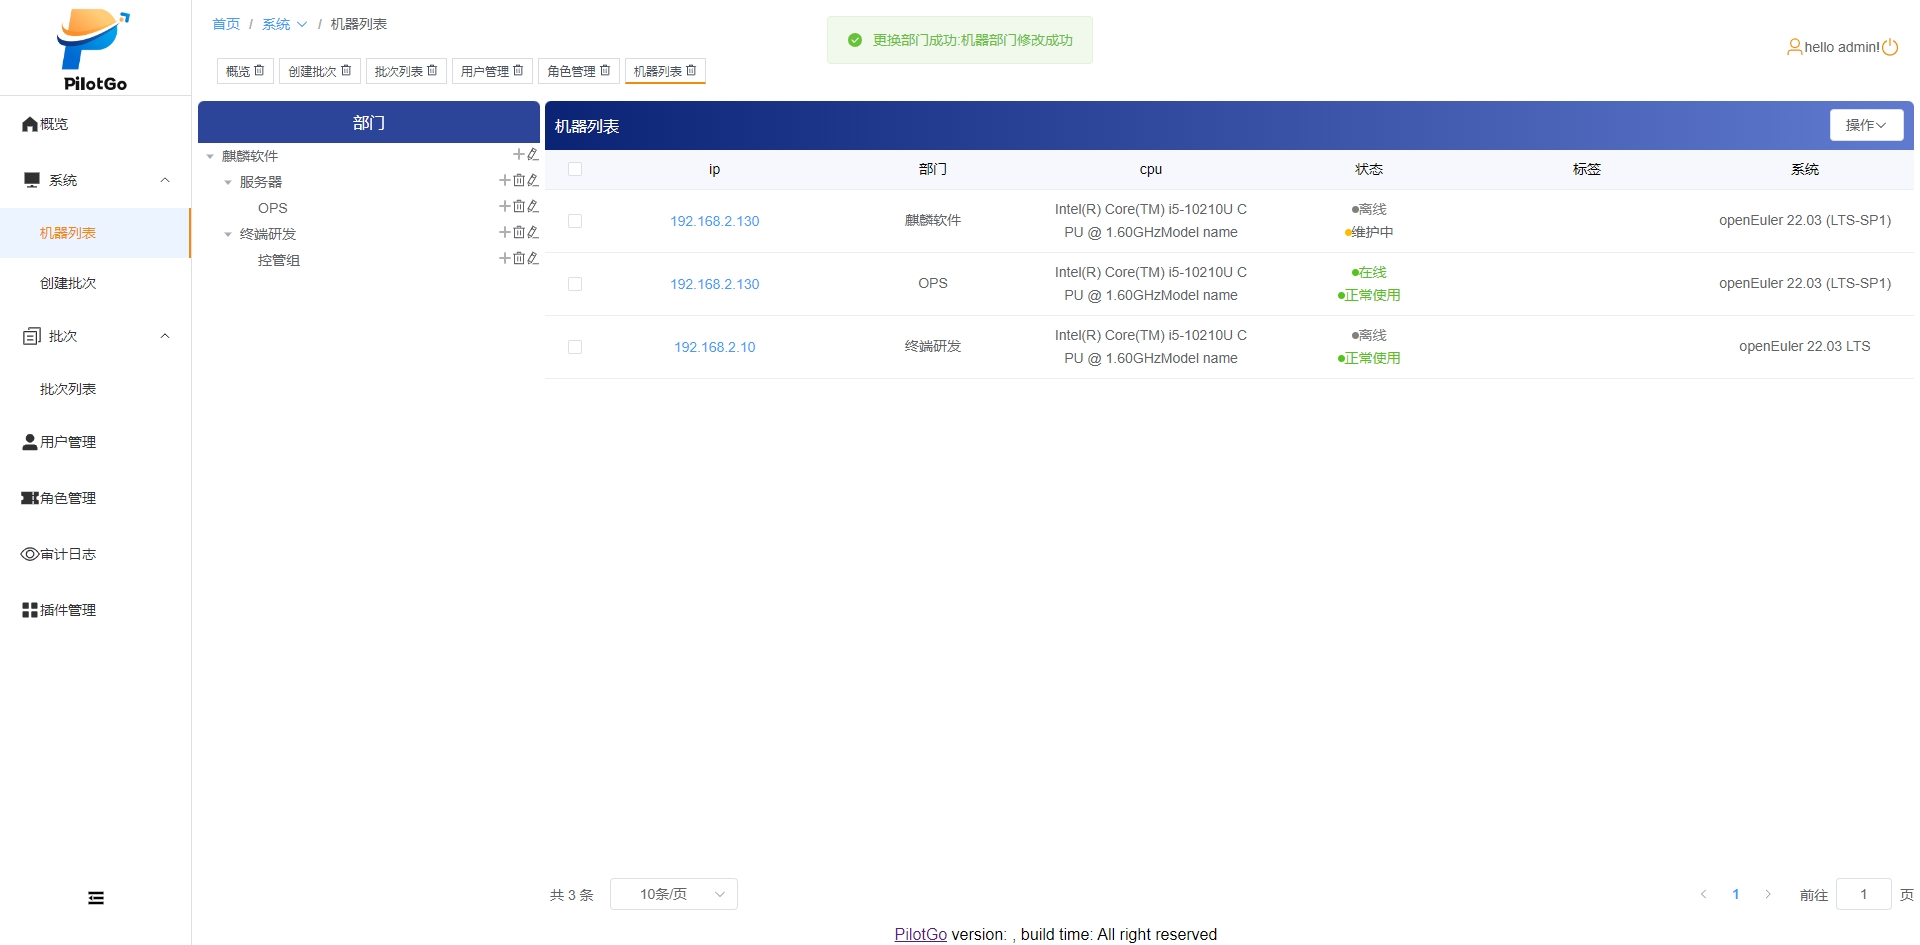
Task: Select all machines with header checkbox
Action: 575,169
